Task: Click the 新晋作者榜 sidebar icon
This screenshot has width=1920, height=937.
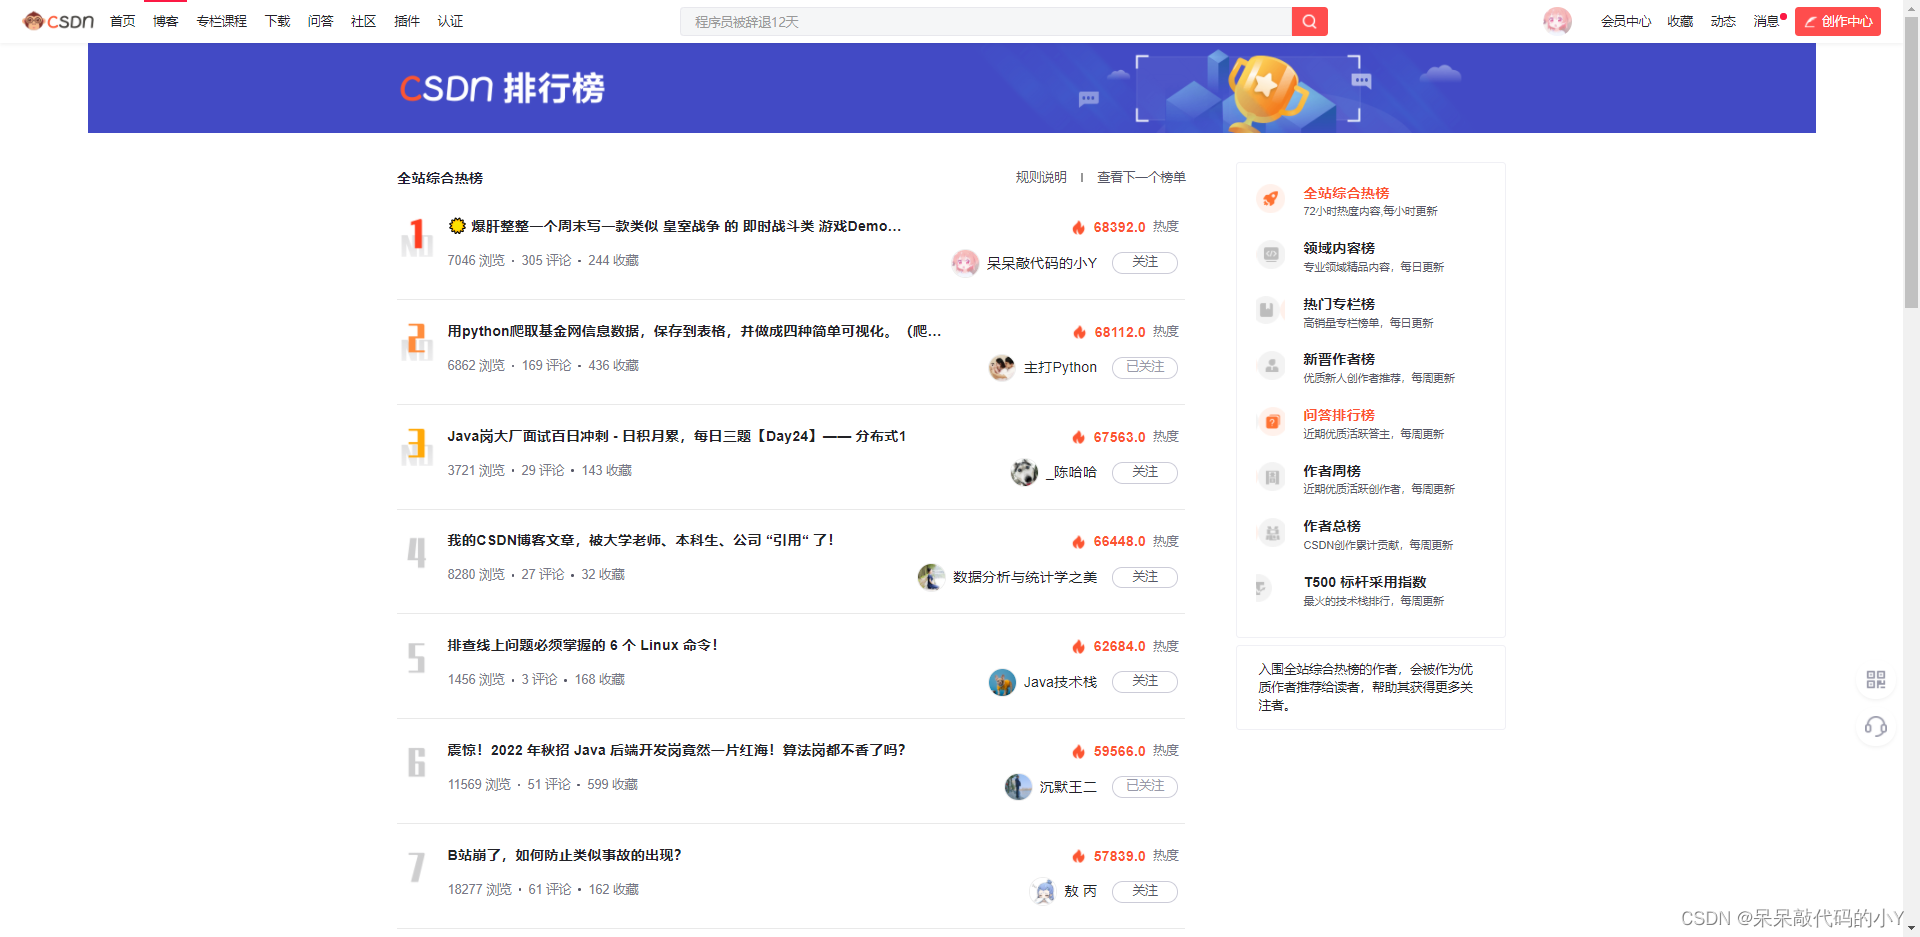Action: [1271, 365]
